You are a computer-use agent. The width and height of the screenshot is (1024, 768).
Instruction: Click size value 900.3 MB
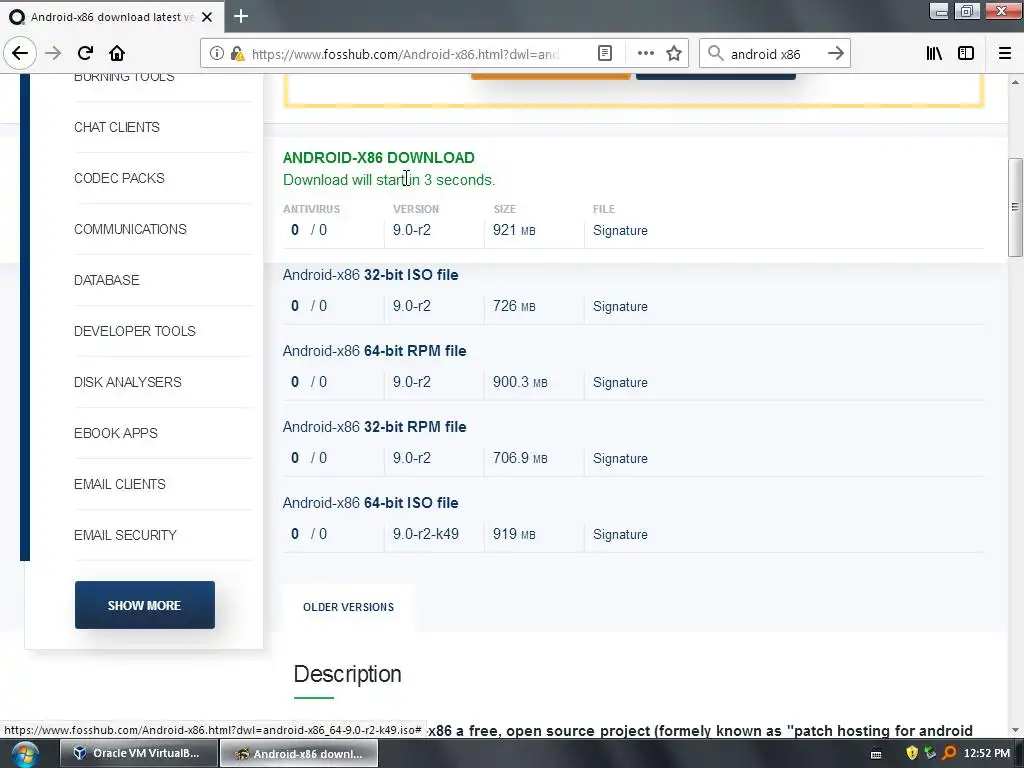(520, 382)
